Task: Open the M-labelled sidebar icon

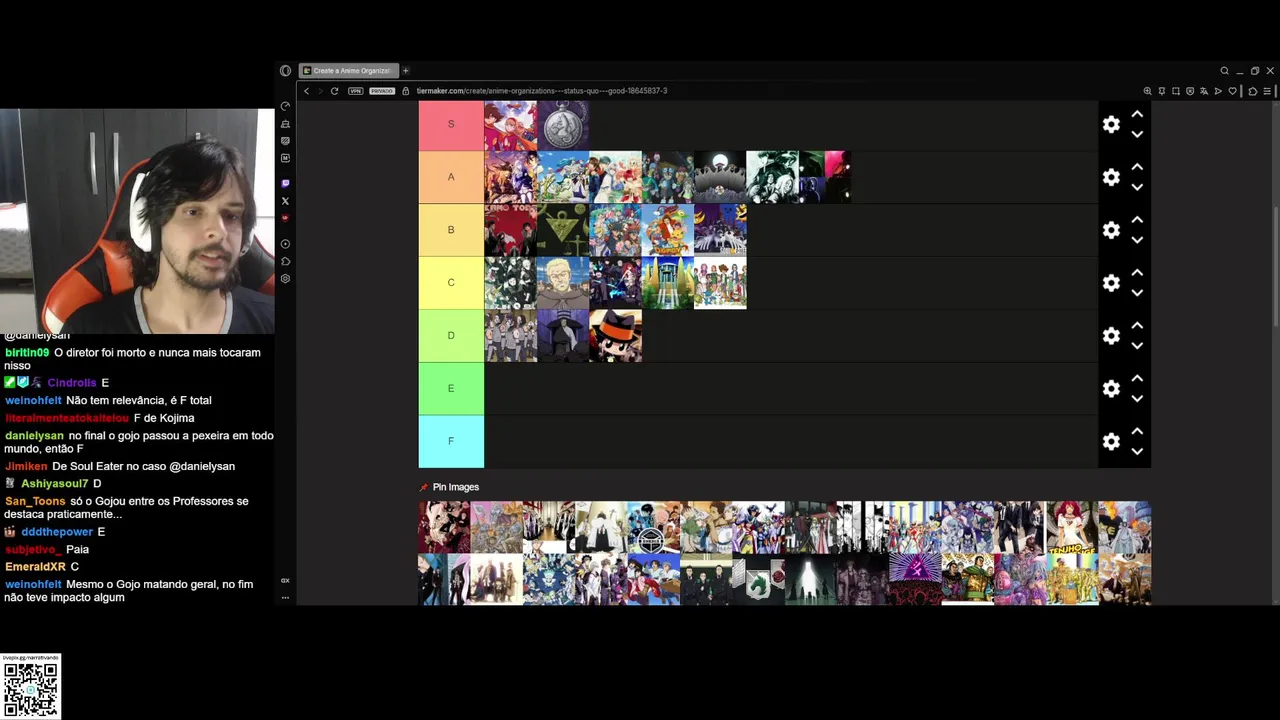Action: (285, 158)
